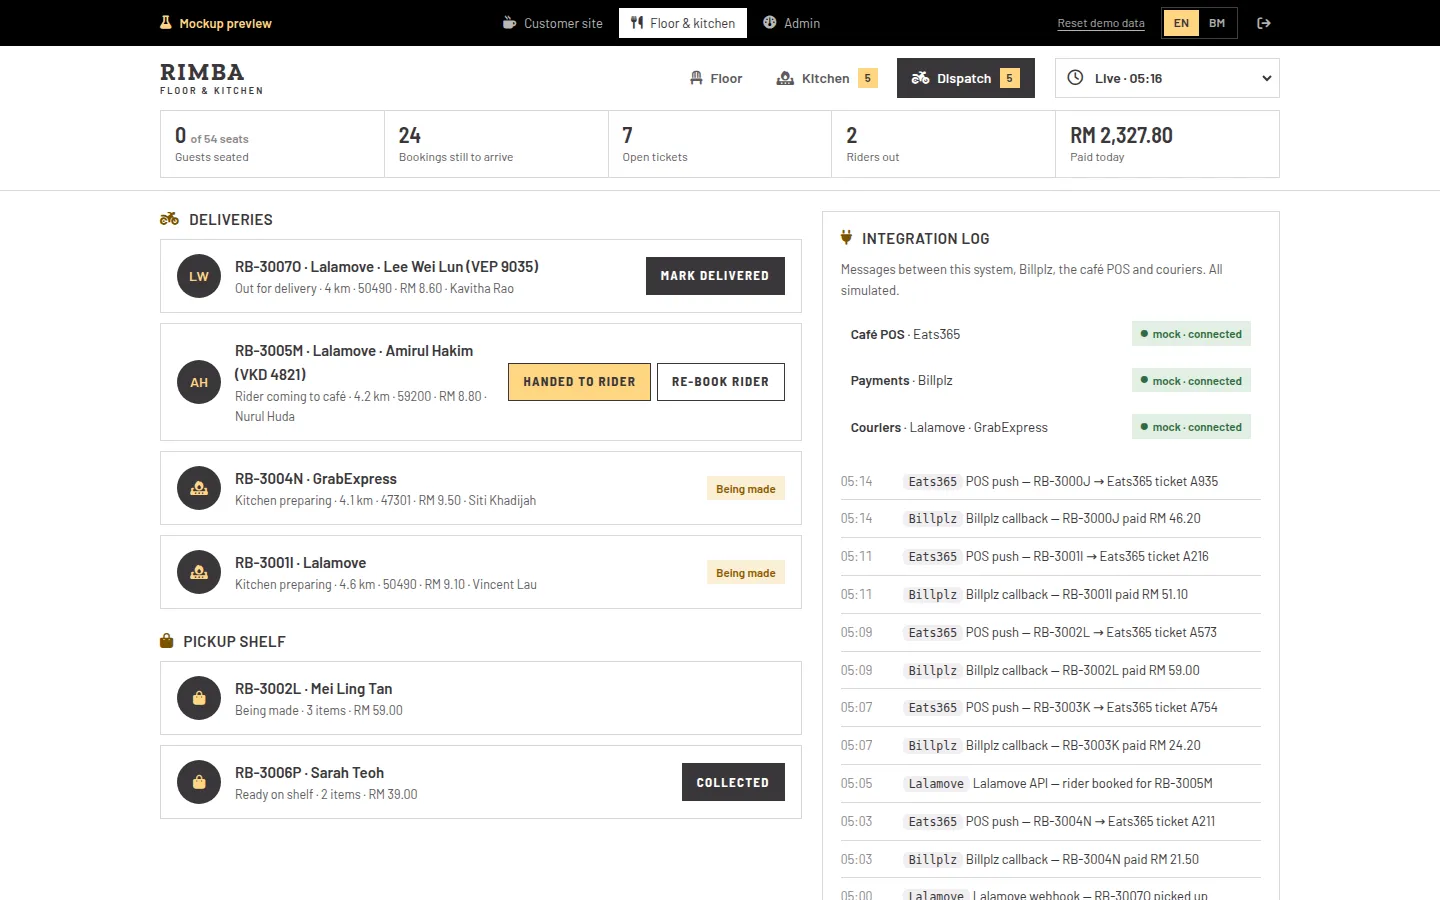1440x900 pixels.
Task: Click the 24 Bookings still to arrive stat
Action: coord(496,144)
